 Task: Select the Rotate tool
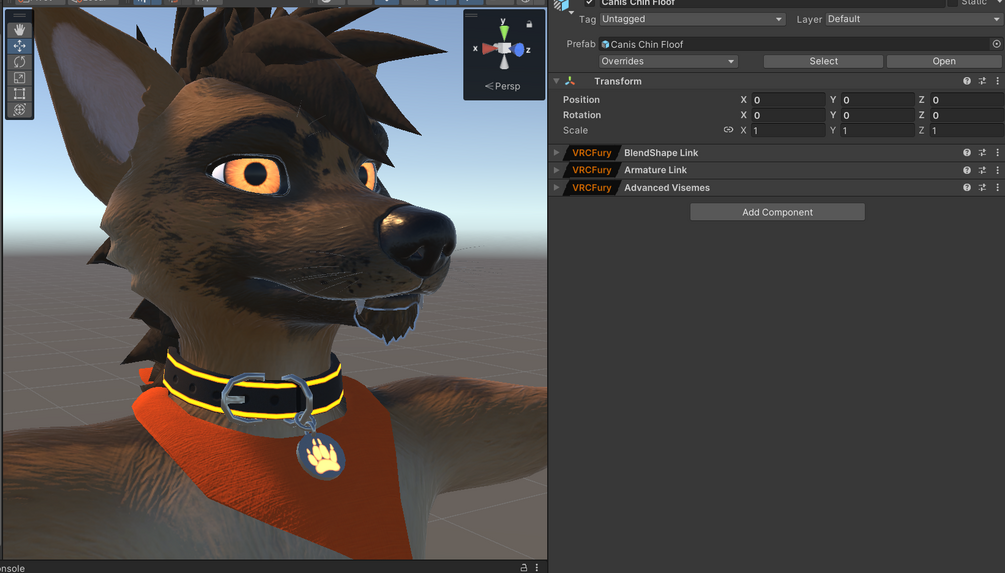pyautogui.click(x=19, y=62)
